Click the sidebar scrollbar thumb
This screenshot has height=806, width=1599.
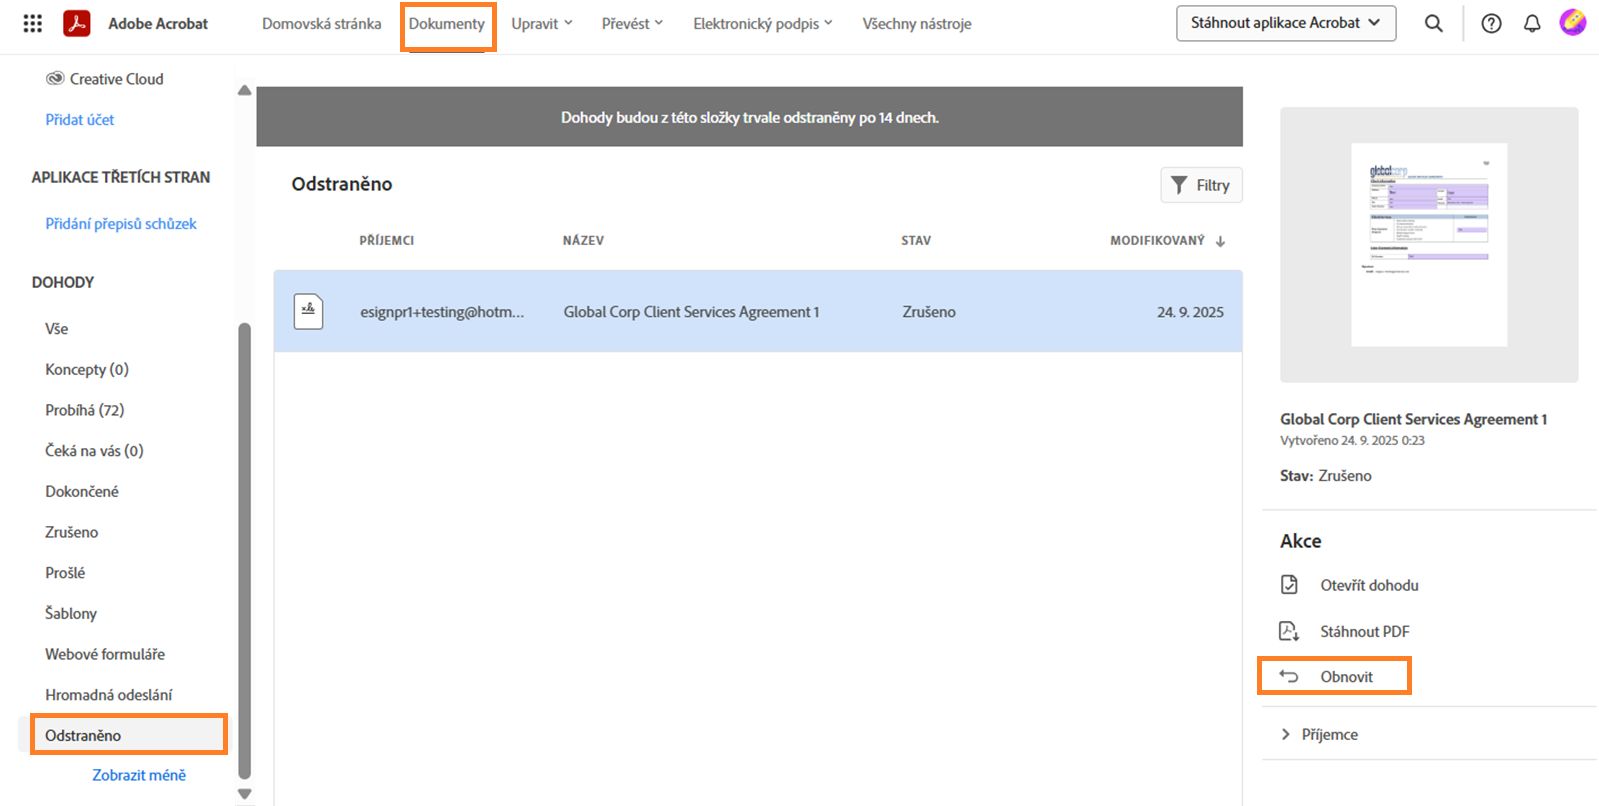244,550
